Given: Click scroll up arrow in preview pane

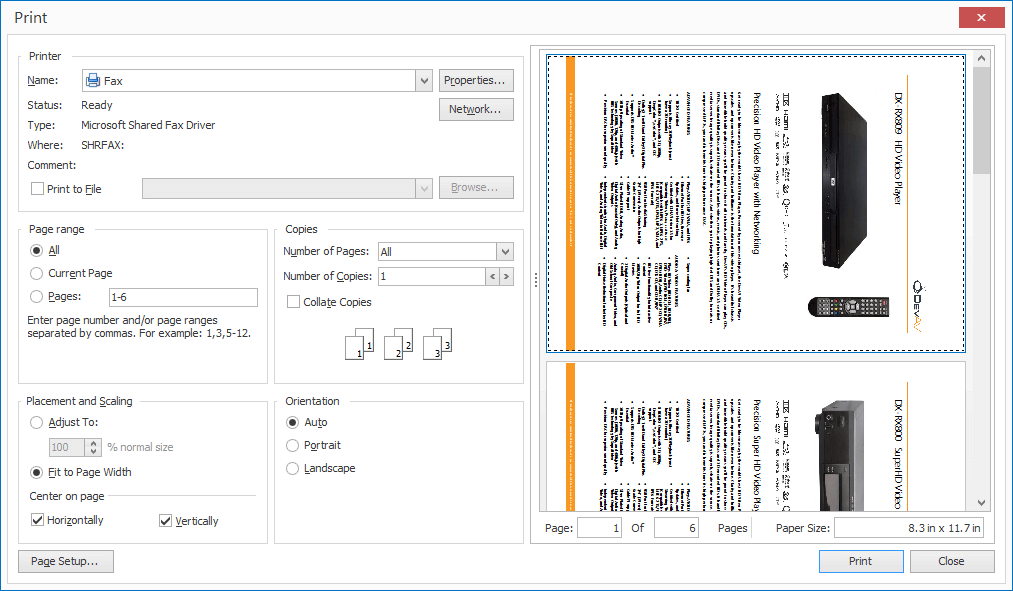Looking at the screenshot, I should point(981,59).
